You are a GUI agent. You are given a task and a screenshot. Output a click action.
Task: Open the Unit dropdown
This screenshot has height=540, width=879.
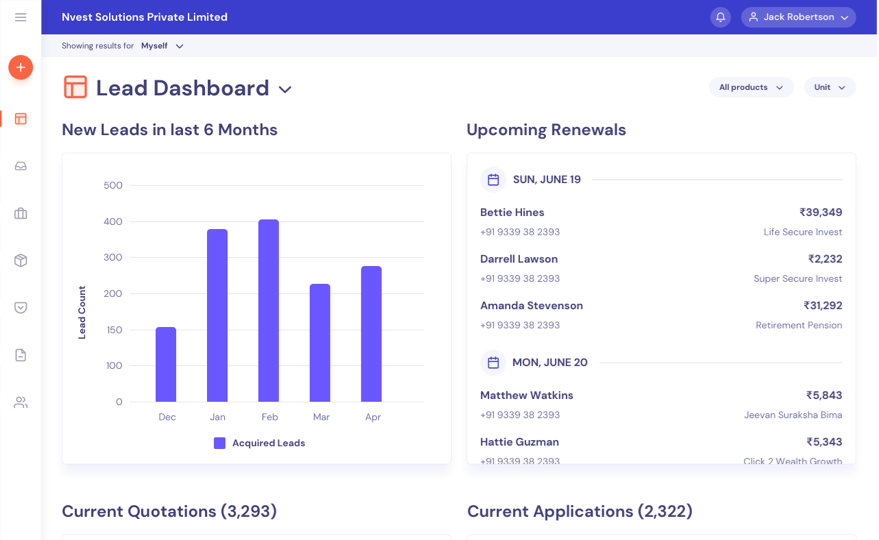click(x=829, y=88)
